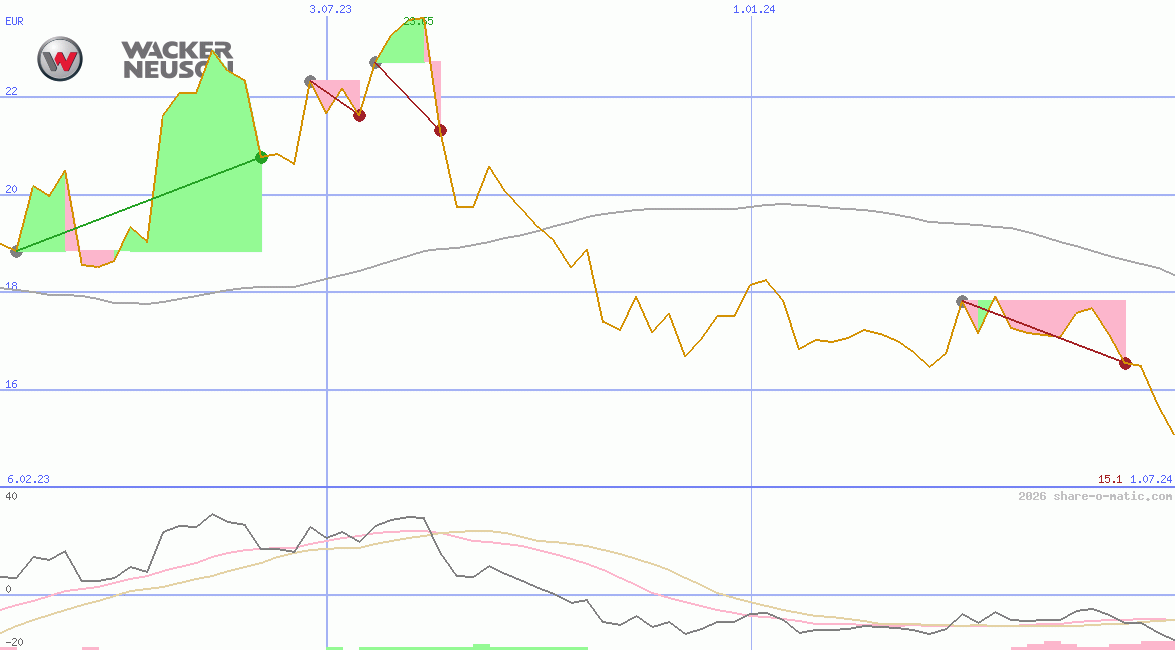Click the final red marker near 16 EUR
1175x650 pixels.
tap(1125, 363)
